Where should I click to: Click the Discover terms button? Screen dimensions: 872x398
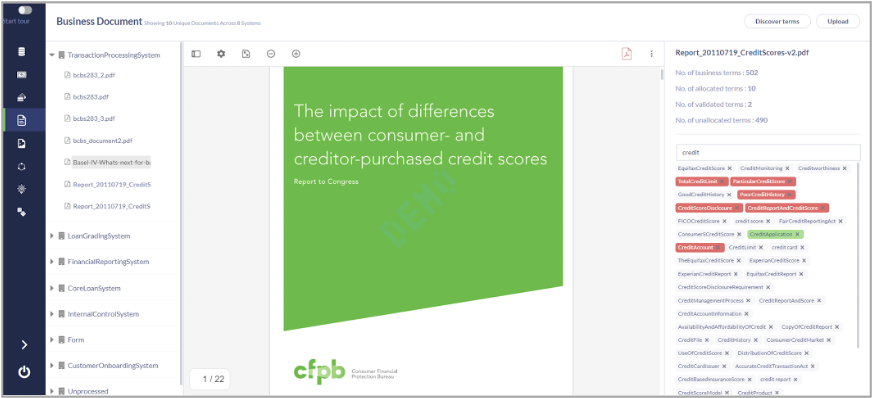pyautogui.click(x=777, y=21)
